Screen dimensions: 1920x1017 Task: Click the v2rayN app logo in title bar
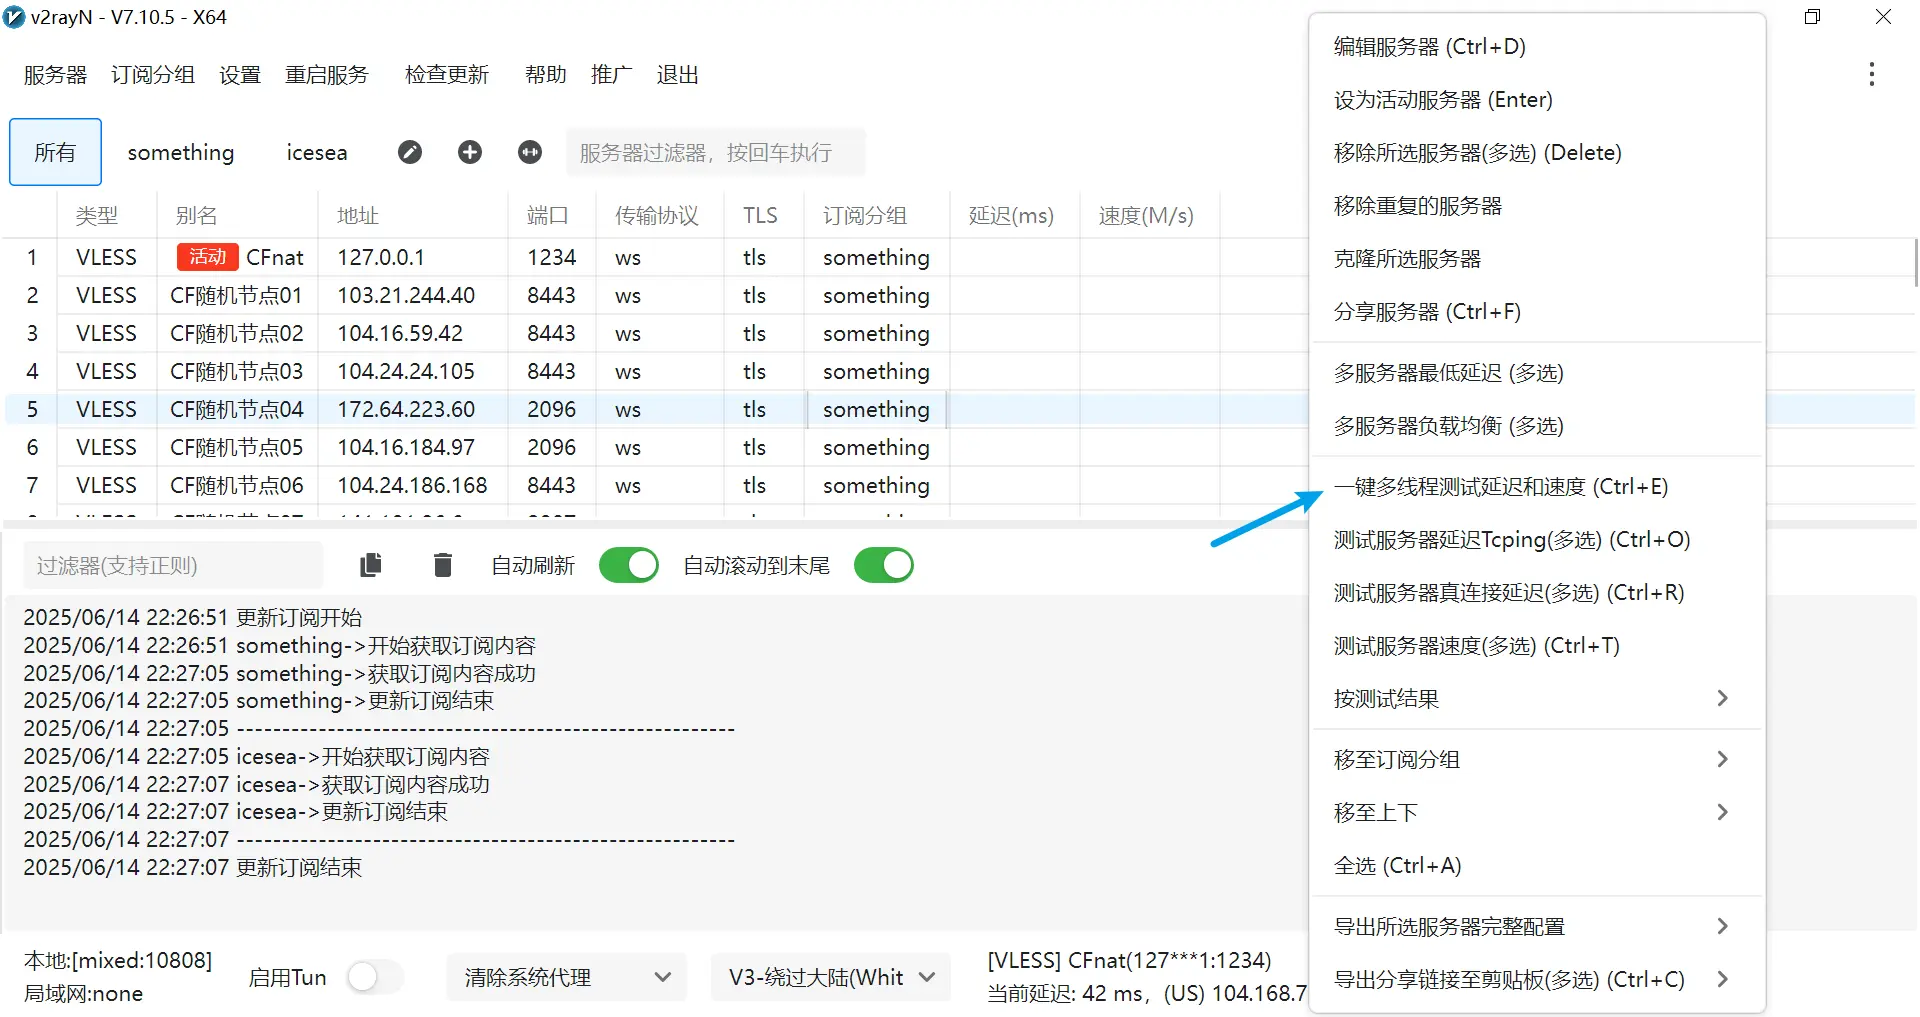pos(14,17)
